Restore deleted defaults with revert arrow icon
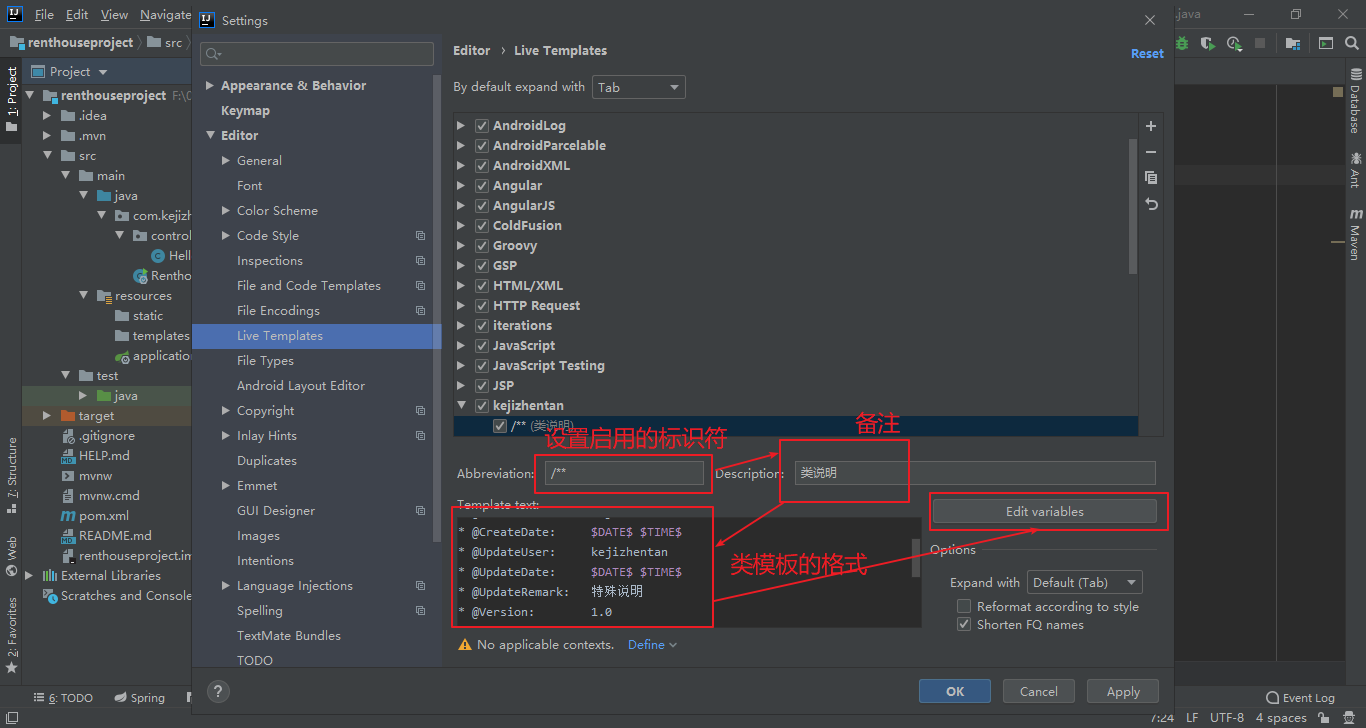Viewport: 1366px width, 728px height. coord(1151,204)
